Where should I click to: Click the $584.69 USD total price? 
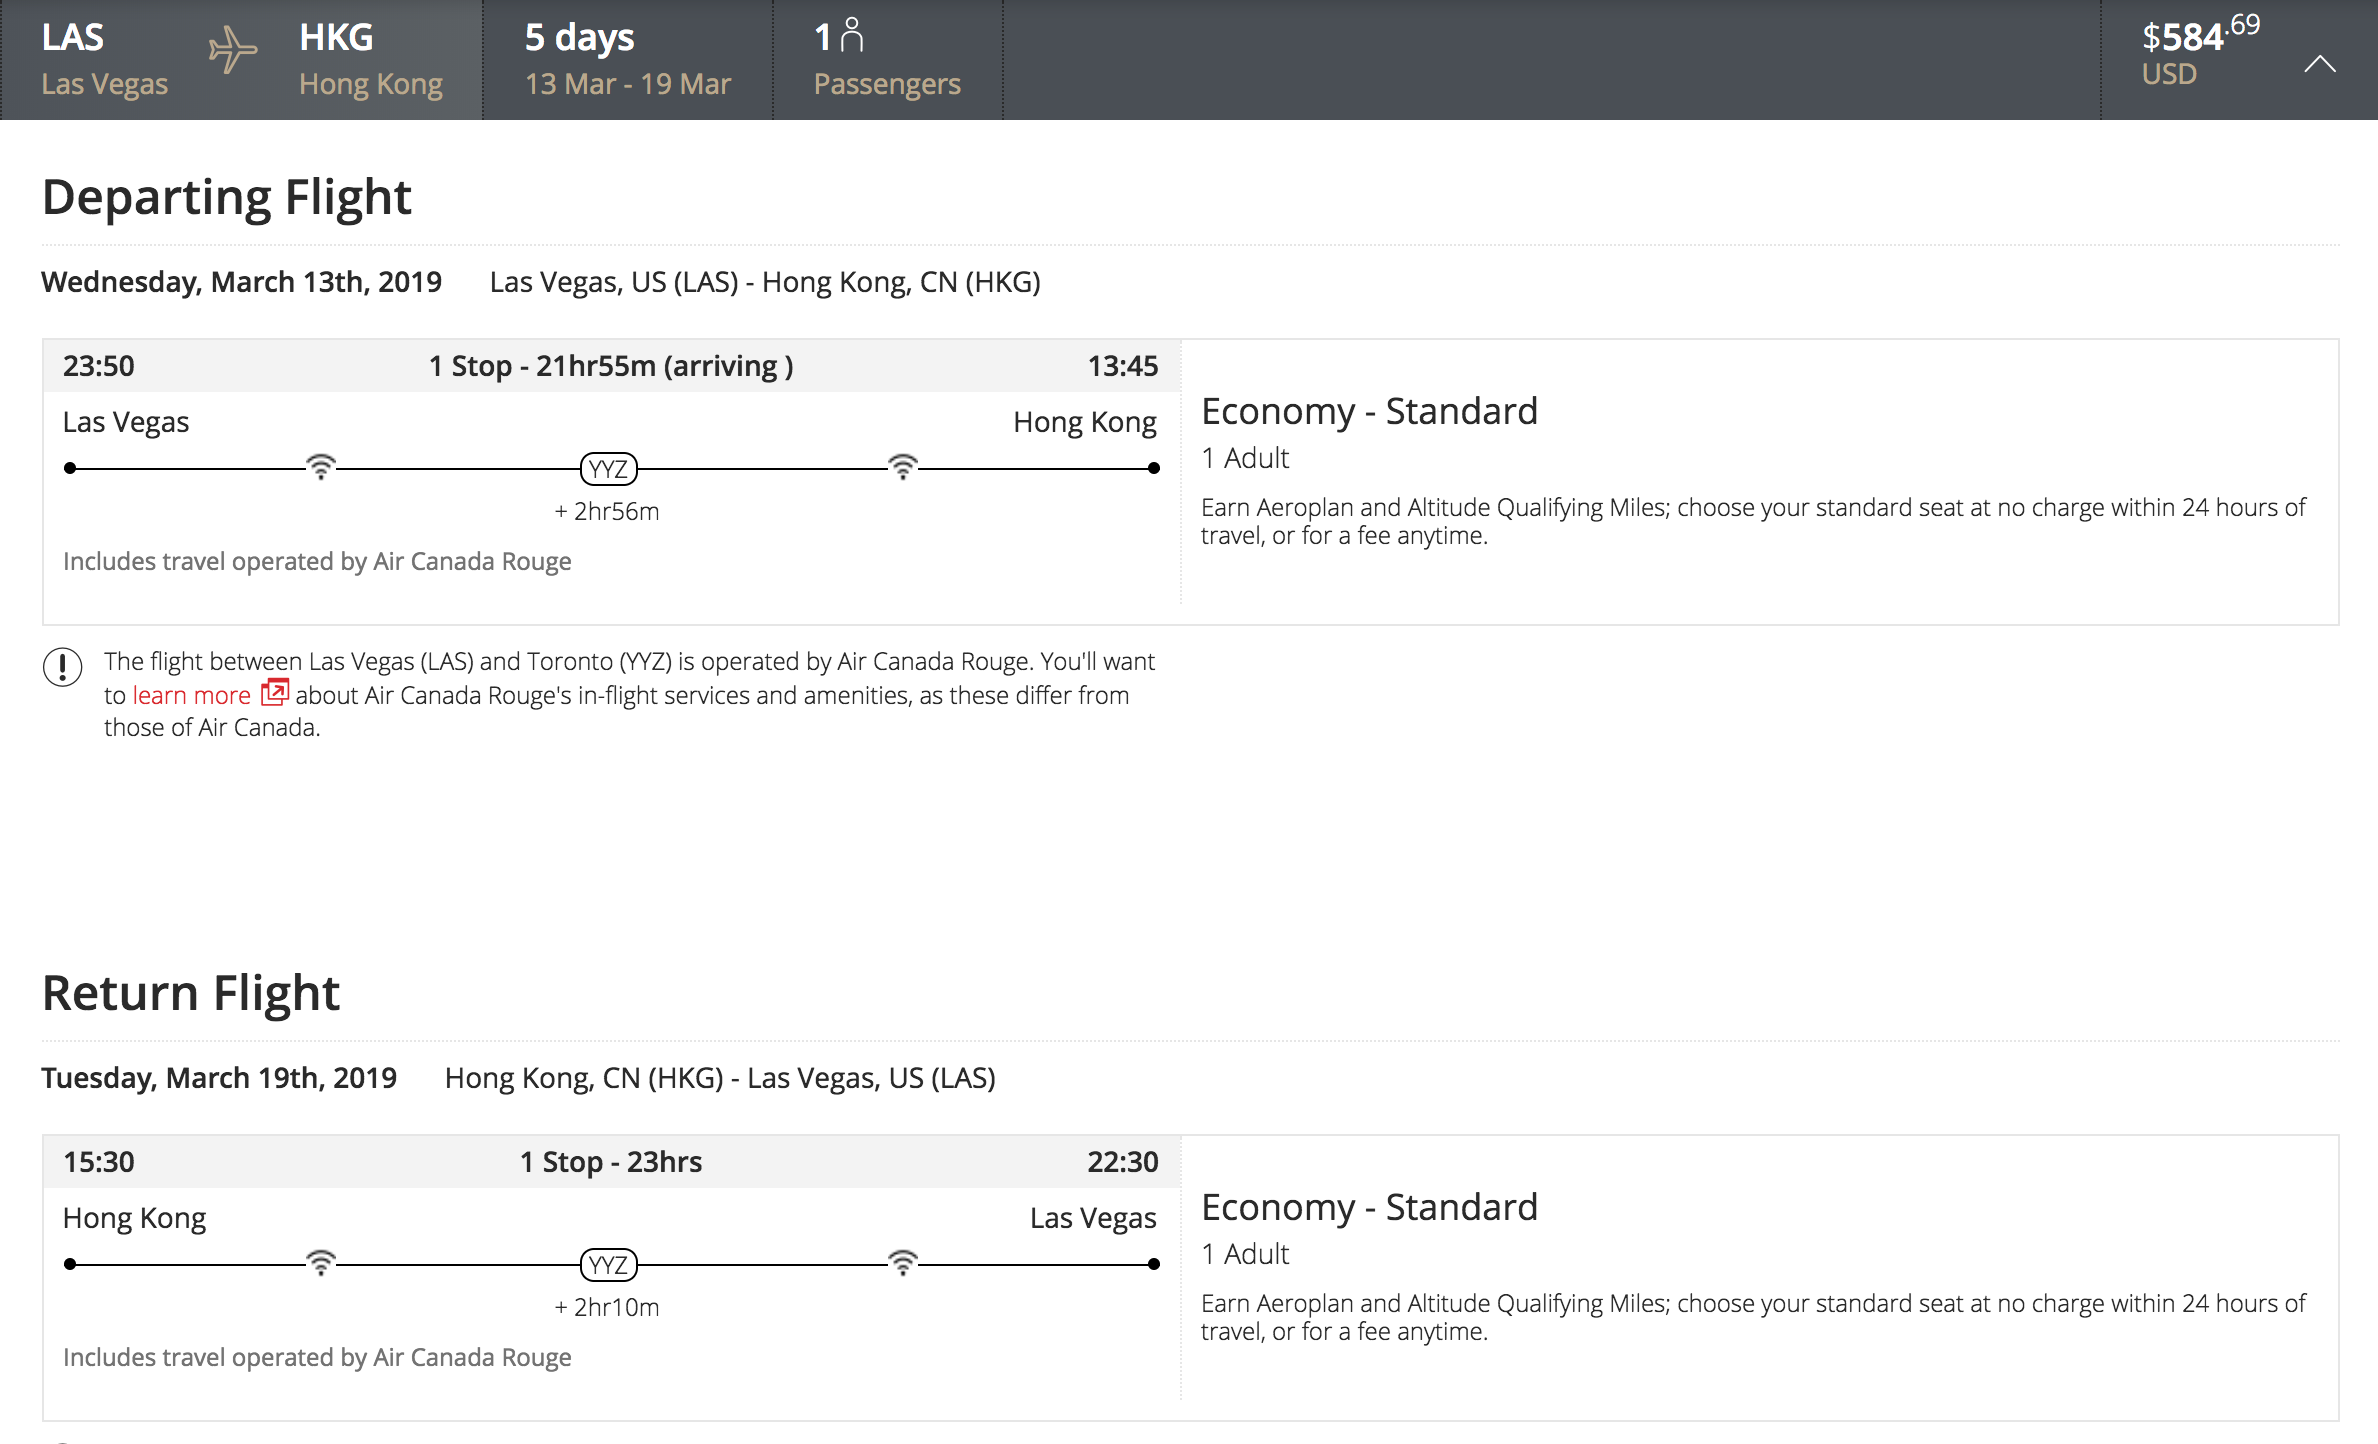pyautogui.click(x=2198, y=50)
